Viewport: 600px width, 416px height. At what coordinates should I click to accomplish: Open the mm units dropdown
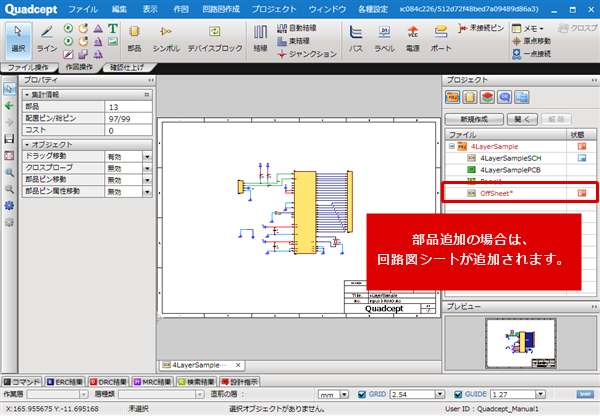coord(344,394)
